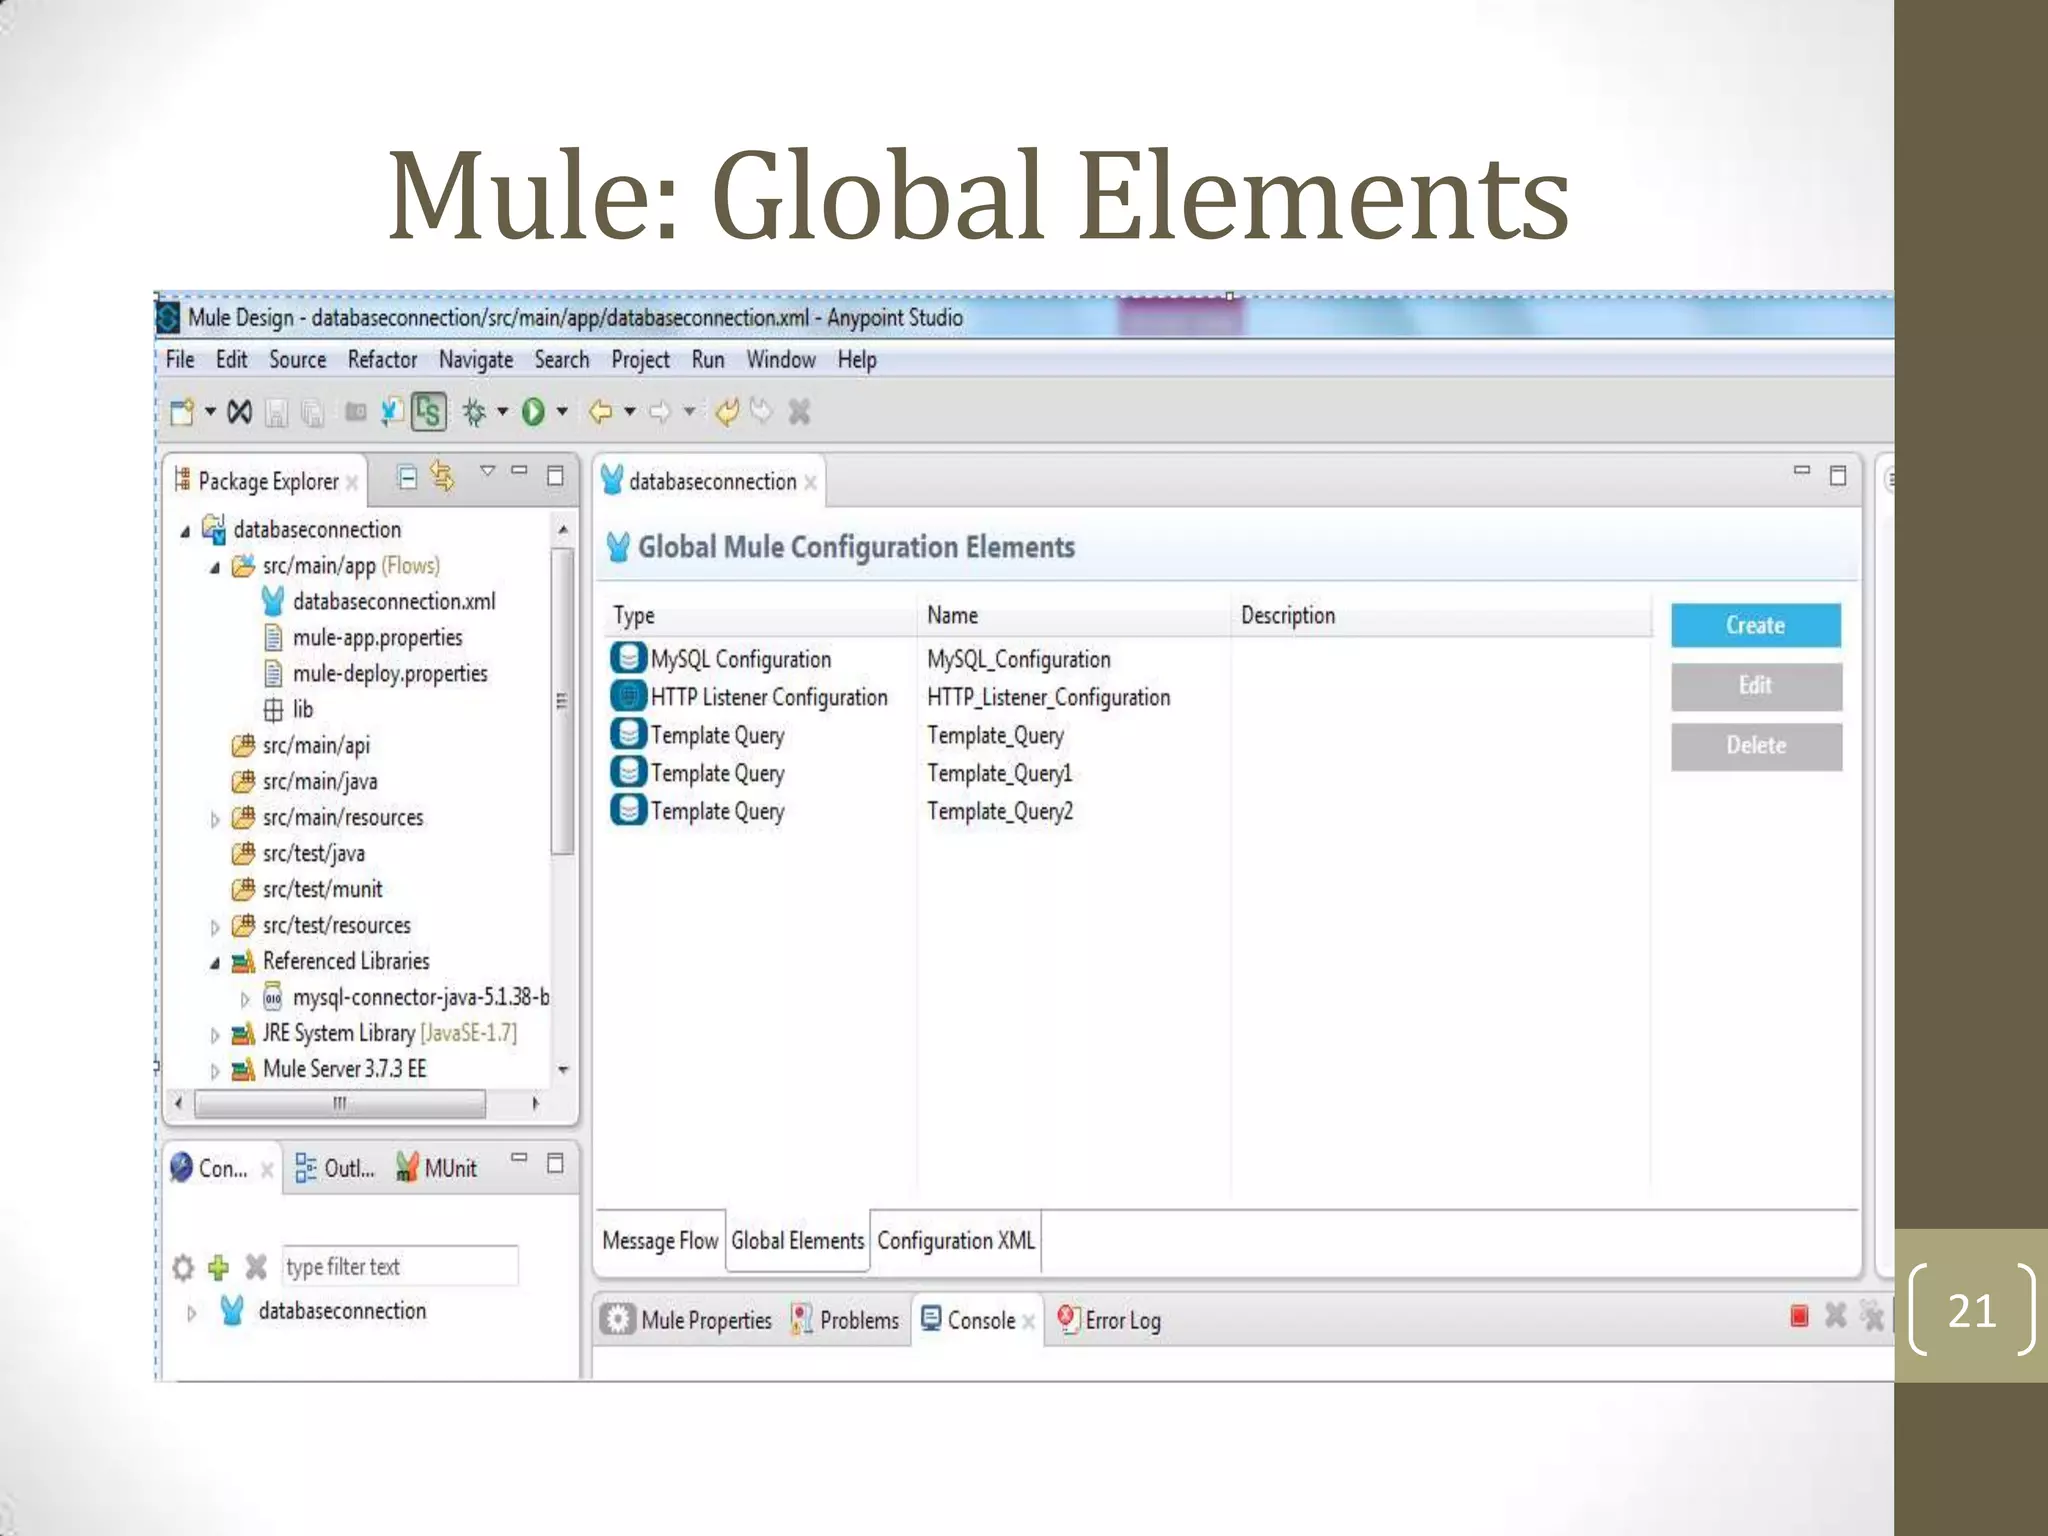
Task: Click the Collapse All icon in Package Explorer
Action: click(x=407, y=477)
